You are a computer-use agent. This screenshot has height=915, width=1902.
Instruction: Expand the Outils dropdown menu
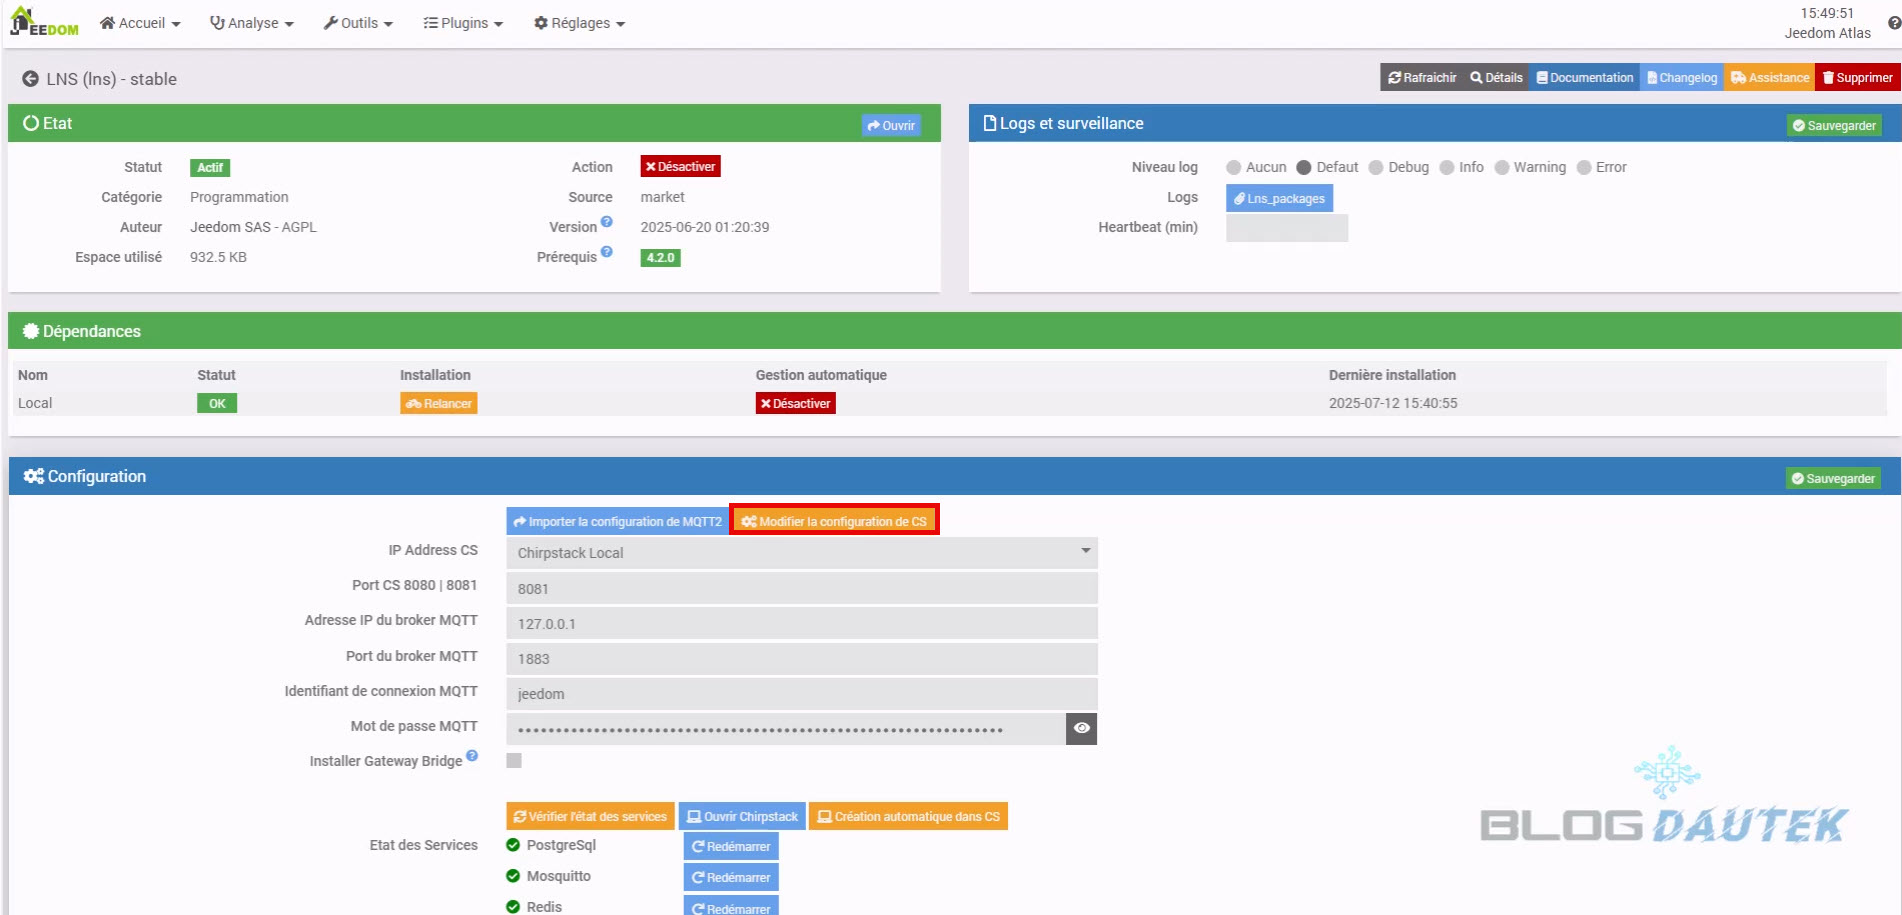click(x=357, y=23)
